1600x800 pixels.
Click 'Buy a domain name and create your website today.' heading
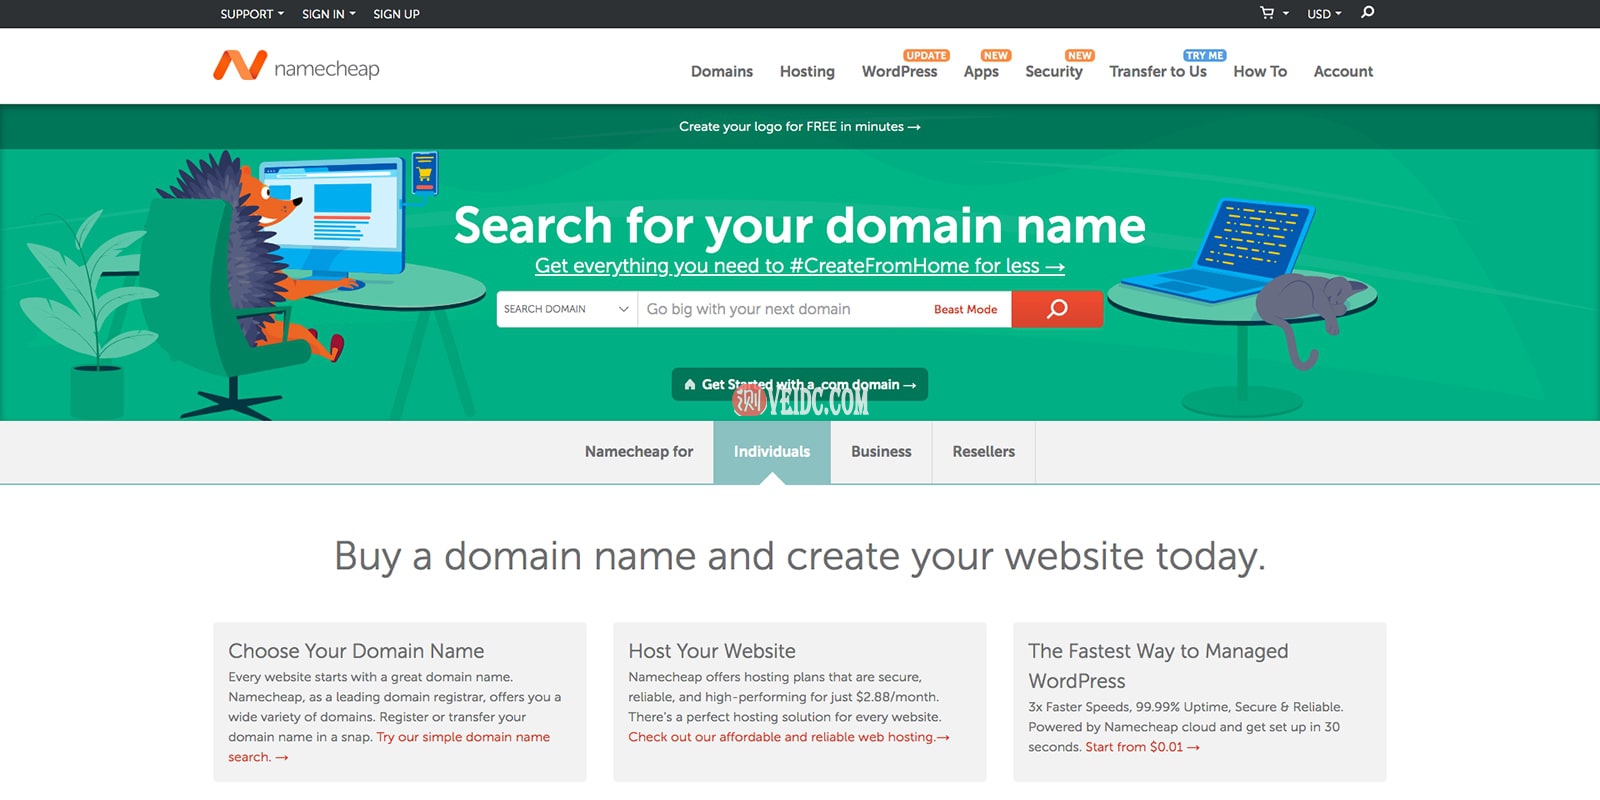click(x=800, y=556)
